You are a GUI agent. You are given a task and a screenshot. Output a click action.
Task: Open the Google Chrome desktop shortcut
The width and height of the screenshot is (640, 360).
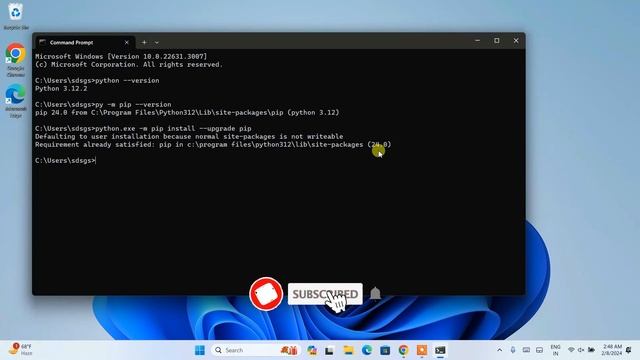coord(16,60)
